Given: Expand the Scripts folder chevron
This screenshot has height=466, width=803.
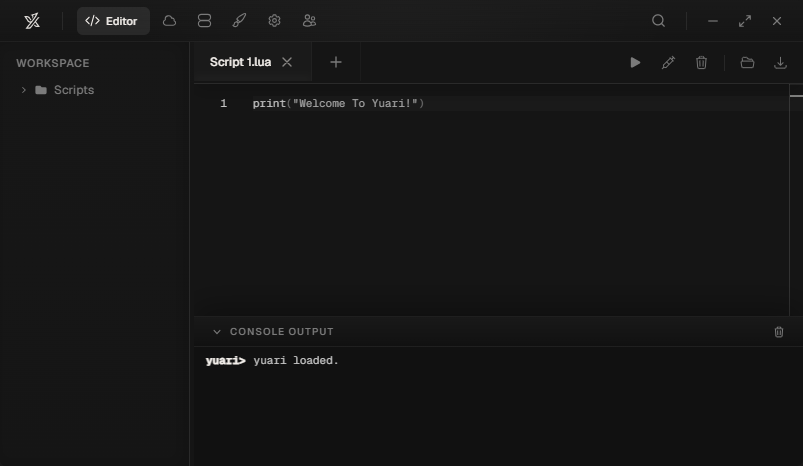Looking at the screenshot, I should (24, 90).
